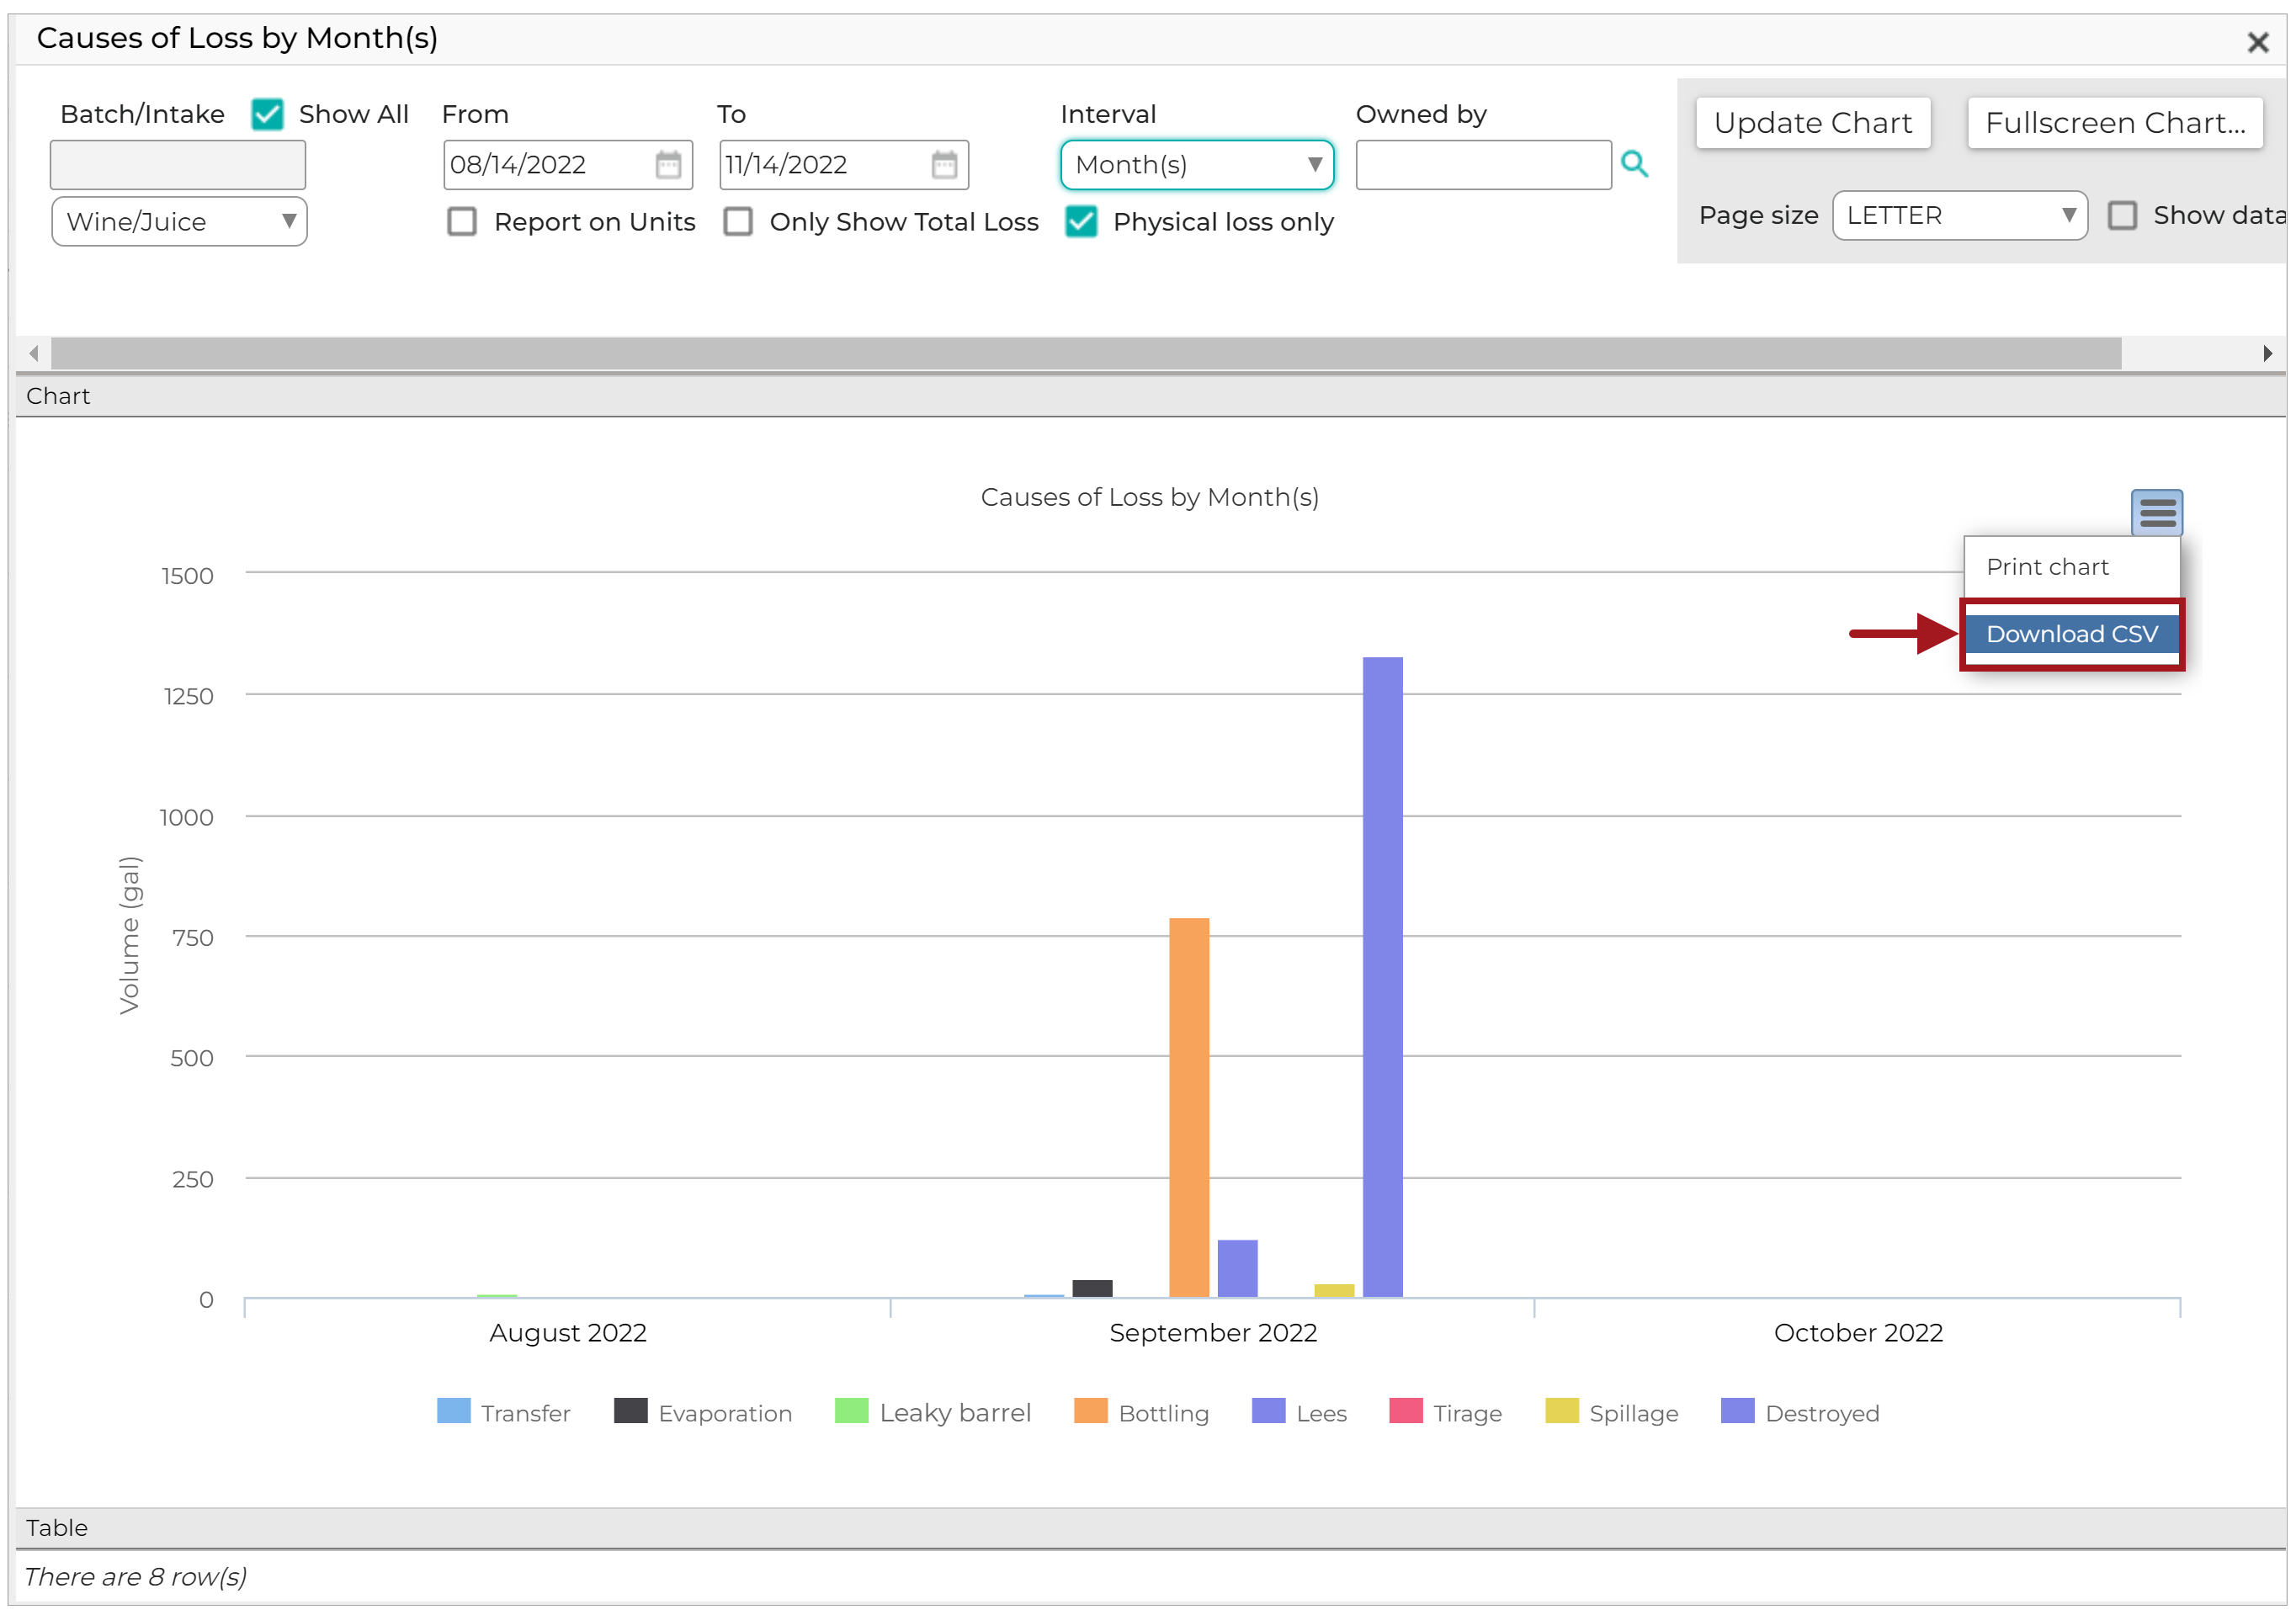This screenshot has width=2296, height=1615.
Task: Click the October 2022 axis label
Action: coord(1858,1333)
